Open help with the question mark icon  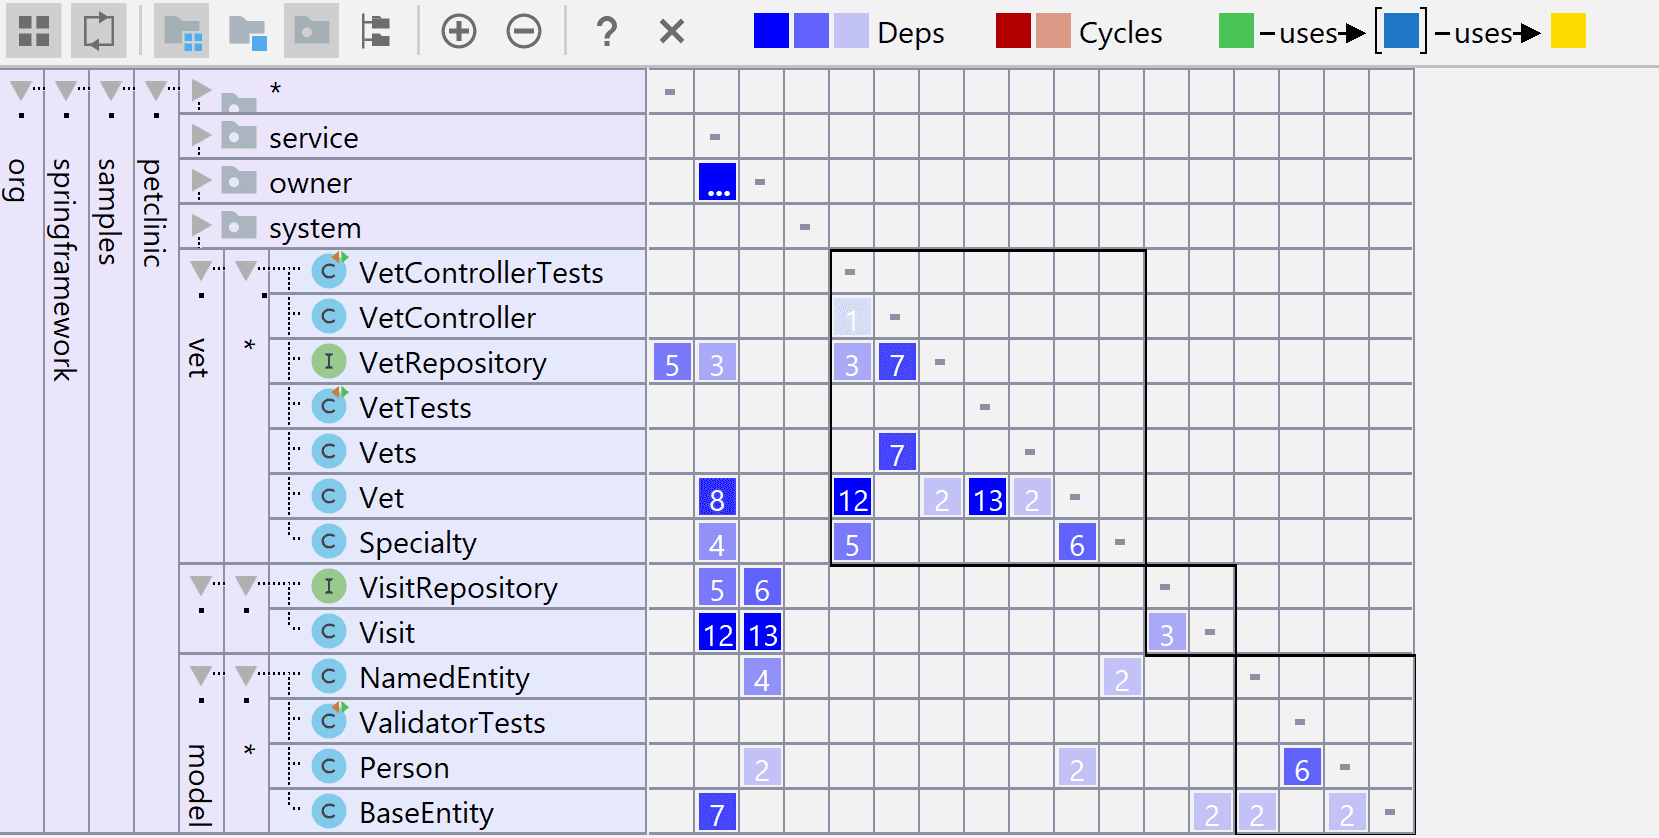pyautogui.click(x=606, y=31)
